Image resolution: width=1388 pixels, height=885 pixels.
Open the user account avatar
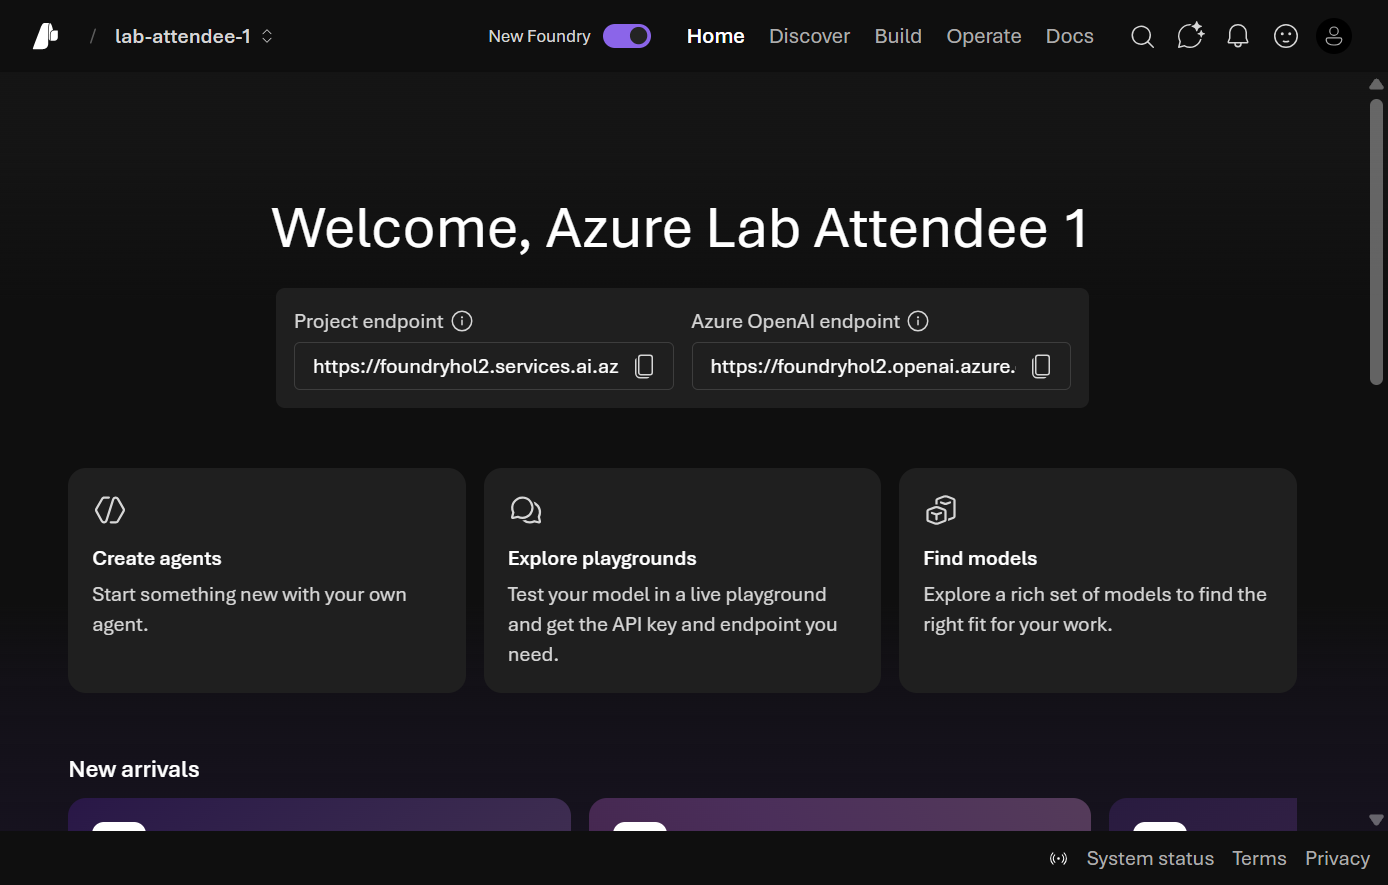point(1334,37)
